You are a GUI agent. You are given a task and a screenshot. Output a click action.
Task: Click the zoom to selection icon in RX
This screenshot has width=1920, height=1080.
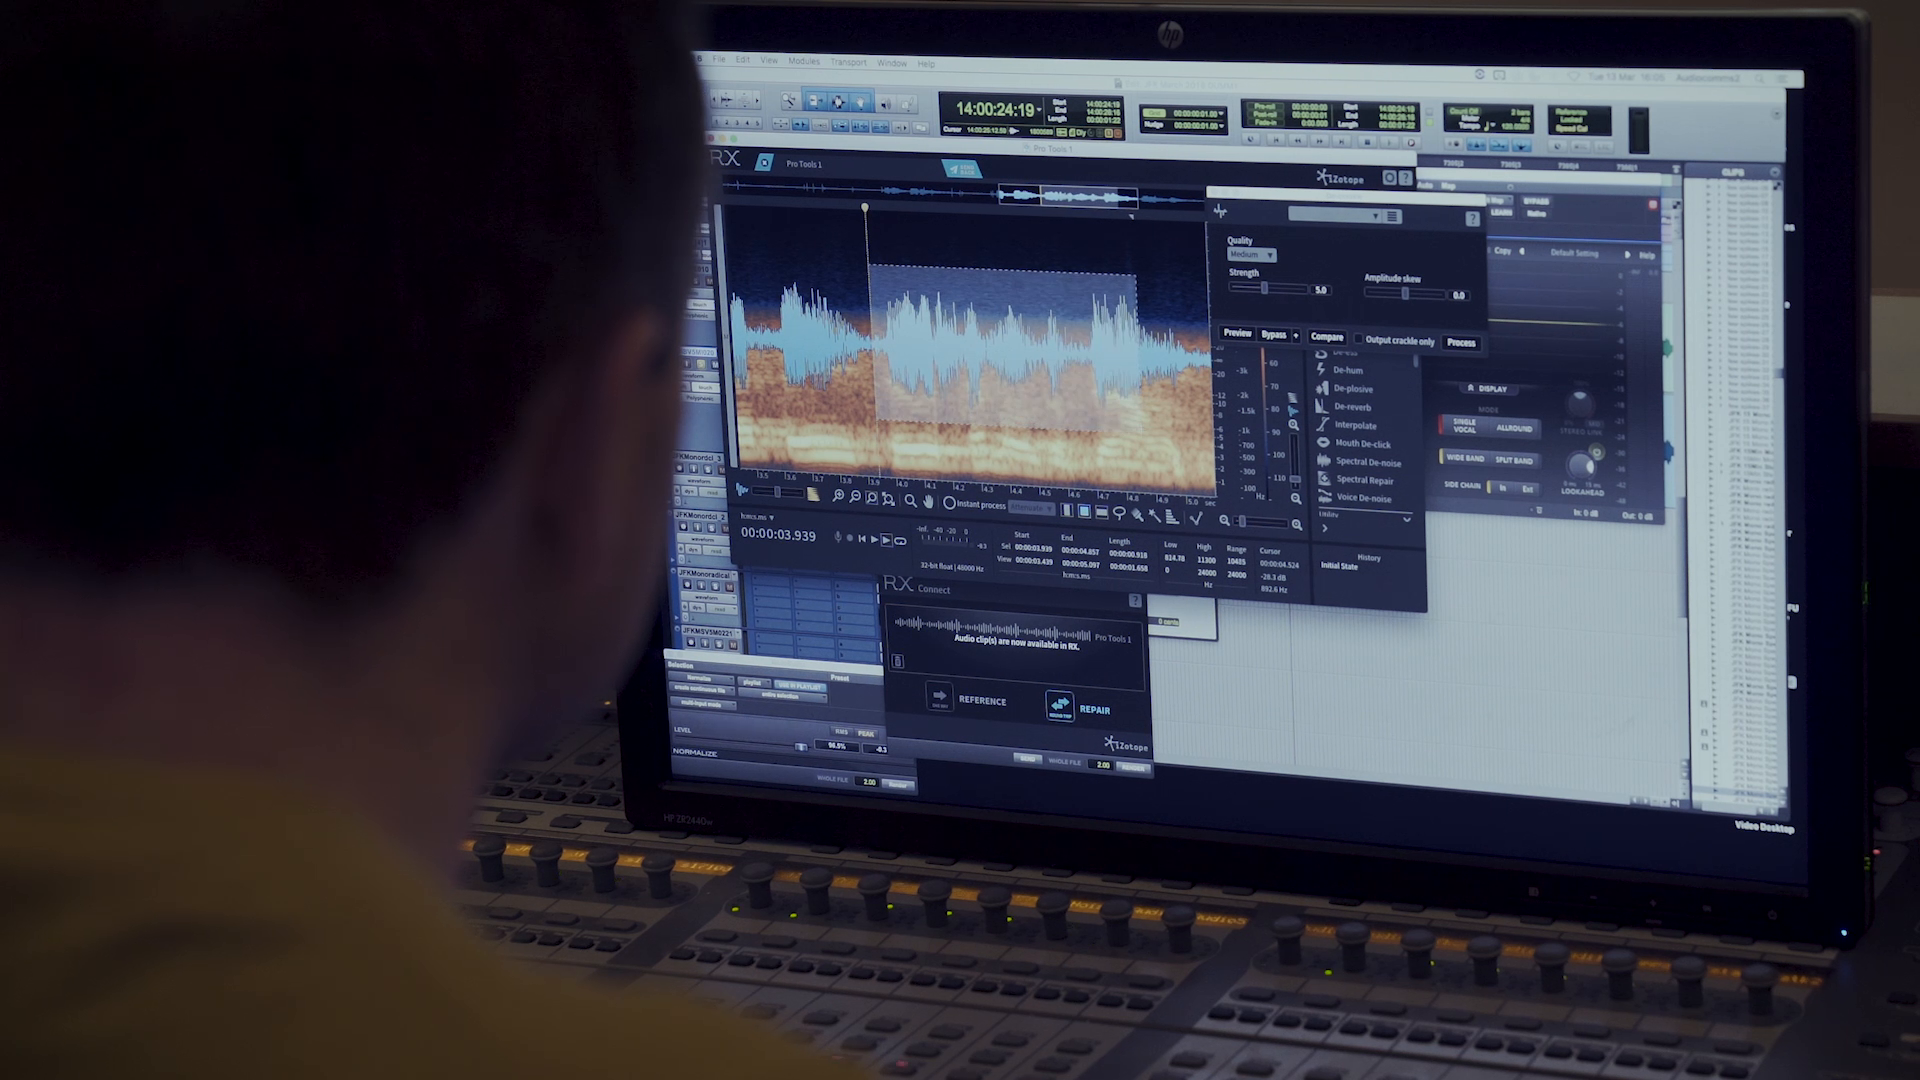[x=871, y=498]
